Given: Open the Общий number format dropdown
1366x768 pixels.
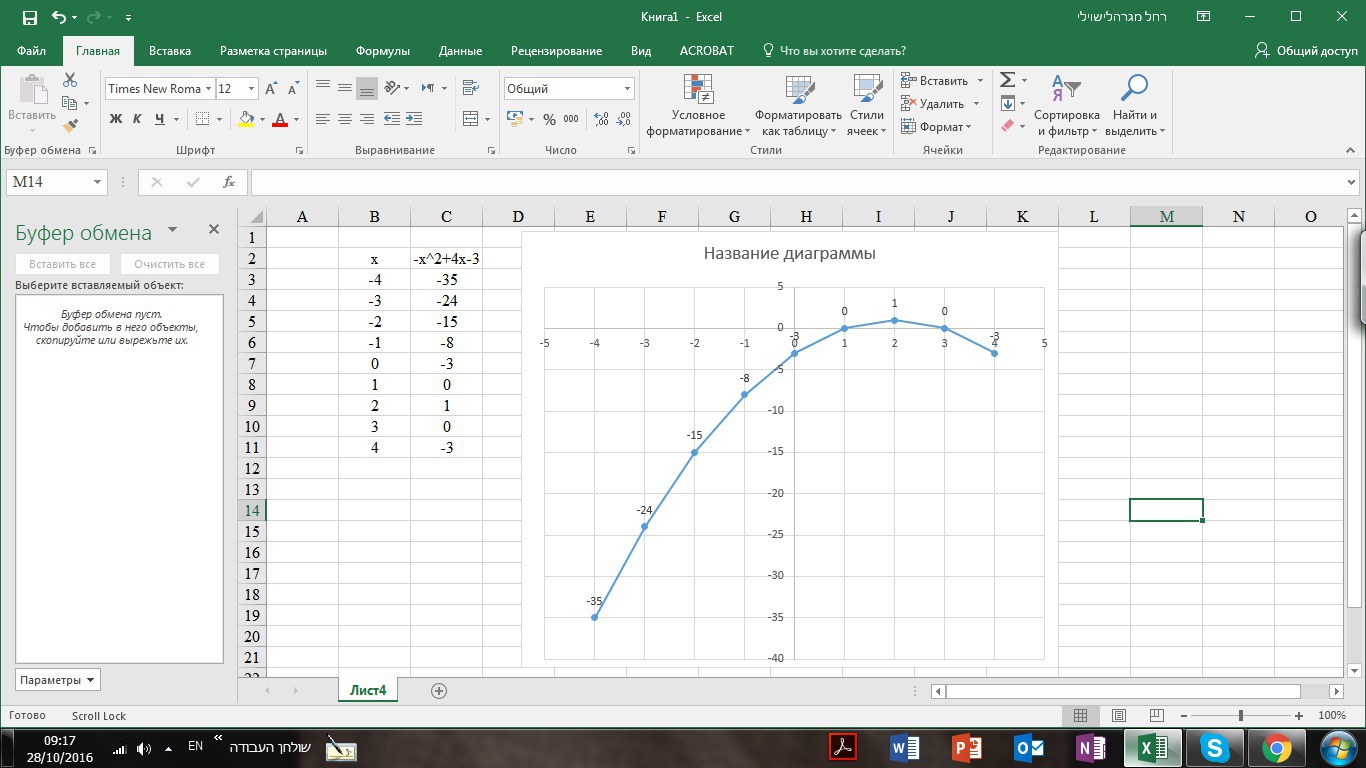Looking at the screenshot, I should point(627,89).
